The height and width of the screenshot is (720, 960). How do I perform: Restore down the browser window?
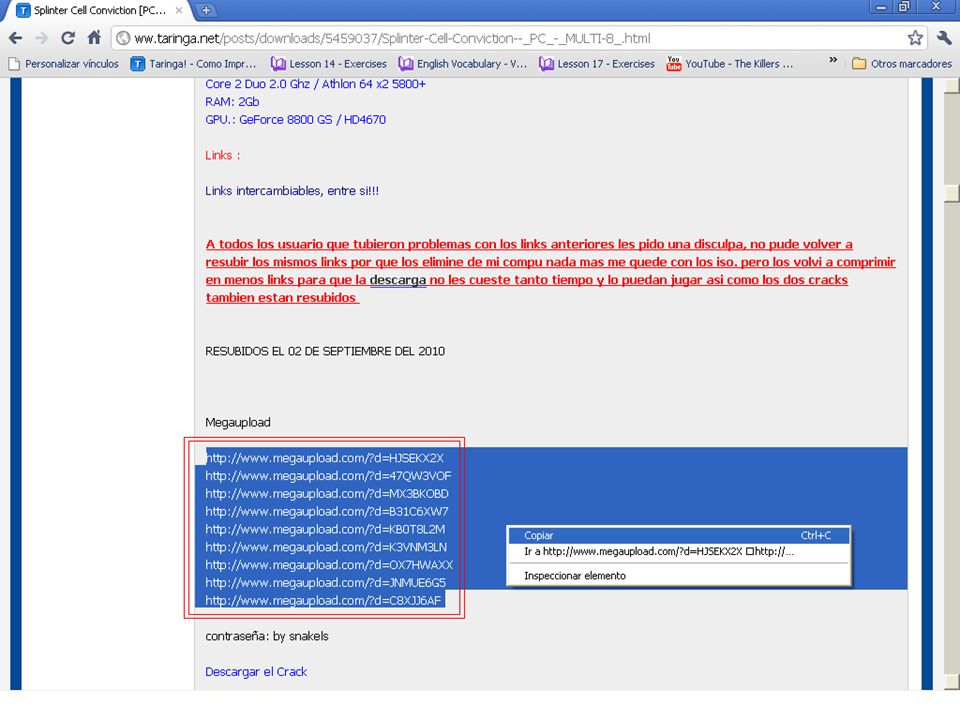(x=904, y=7)
